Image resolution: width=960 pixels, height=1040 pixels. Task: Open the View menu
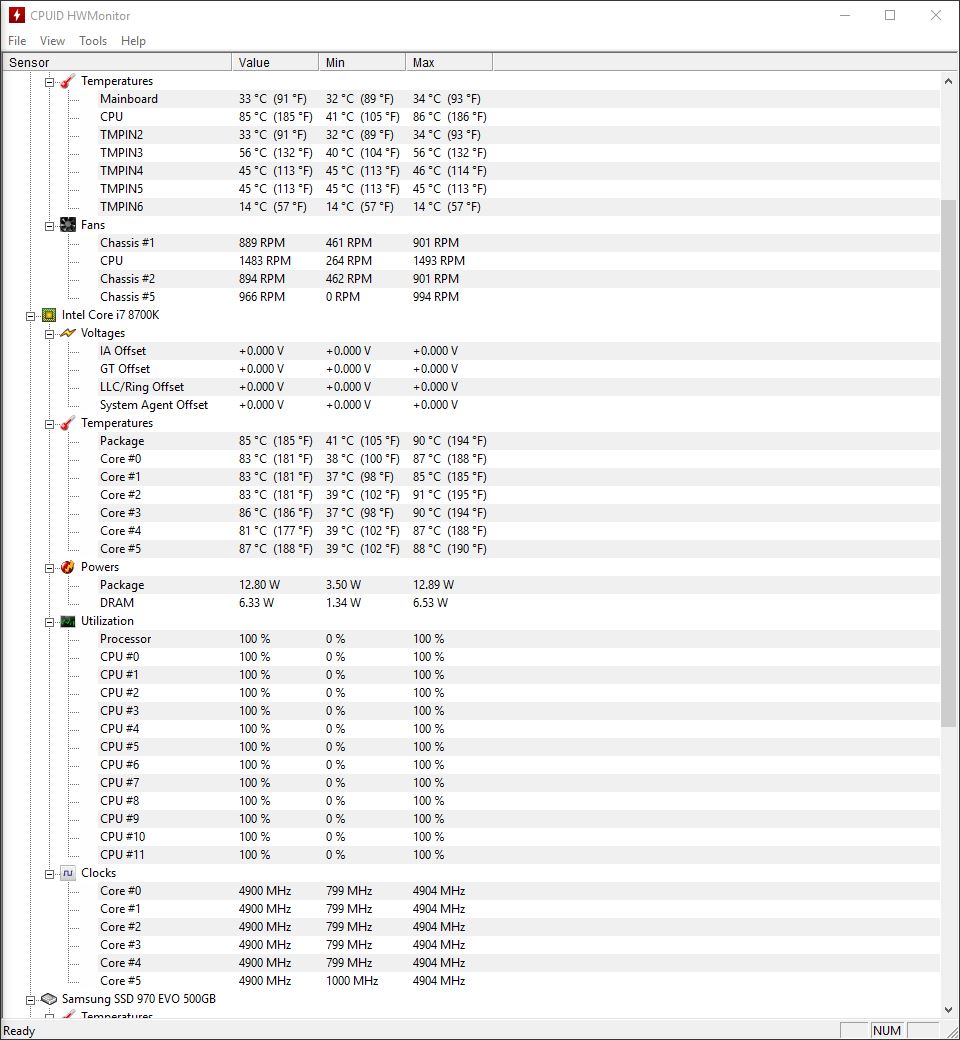(52, 40)
